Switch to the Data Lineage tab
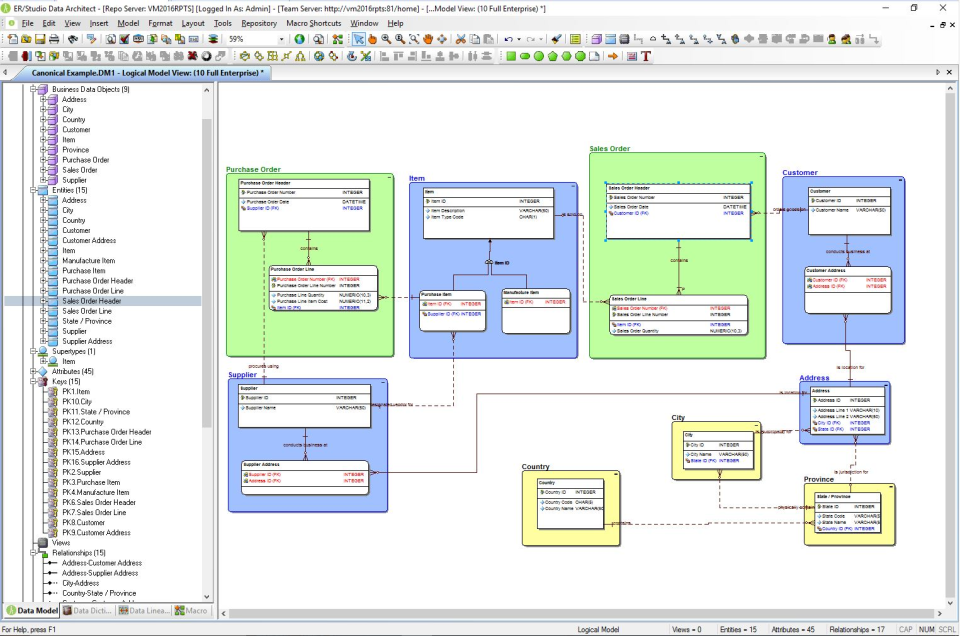The width and height of the screenshot is (960, 636). (x=144, y=610)
